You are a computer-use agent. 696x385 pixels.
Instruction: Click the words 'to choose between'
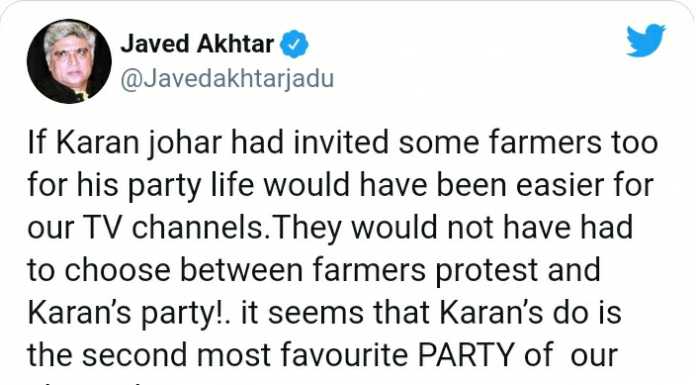[x=165, y=270]
